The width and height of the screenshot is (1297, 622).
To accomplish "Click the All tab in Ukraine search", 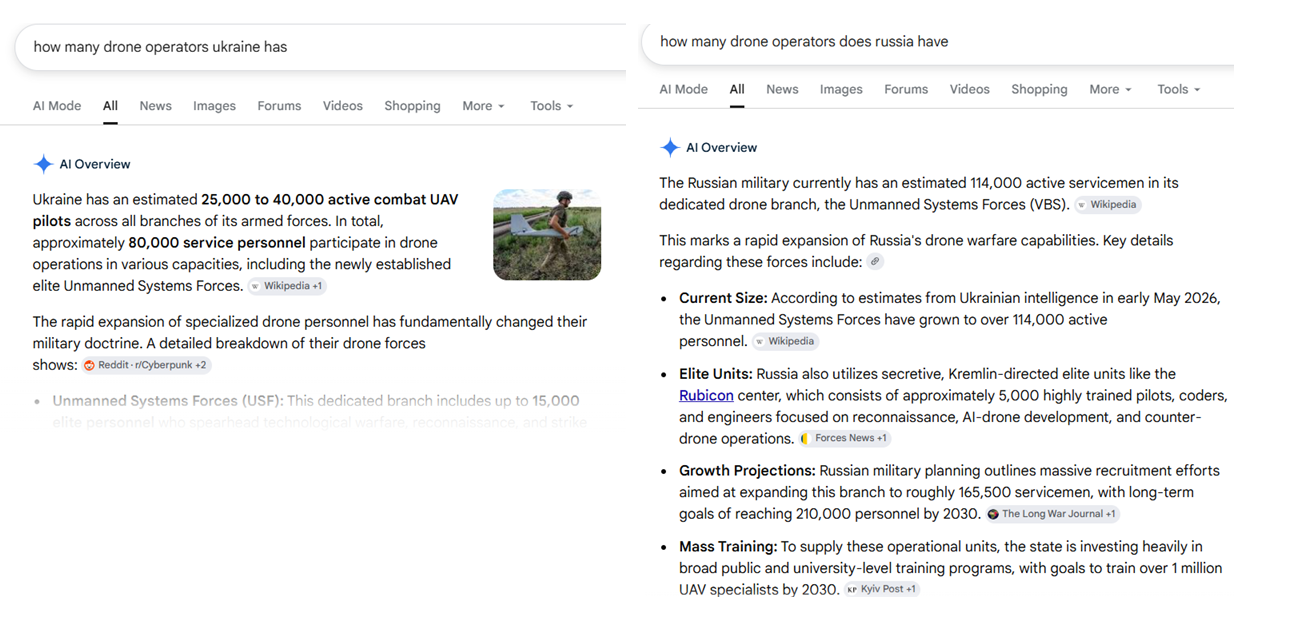I will 110,106.
